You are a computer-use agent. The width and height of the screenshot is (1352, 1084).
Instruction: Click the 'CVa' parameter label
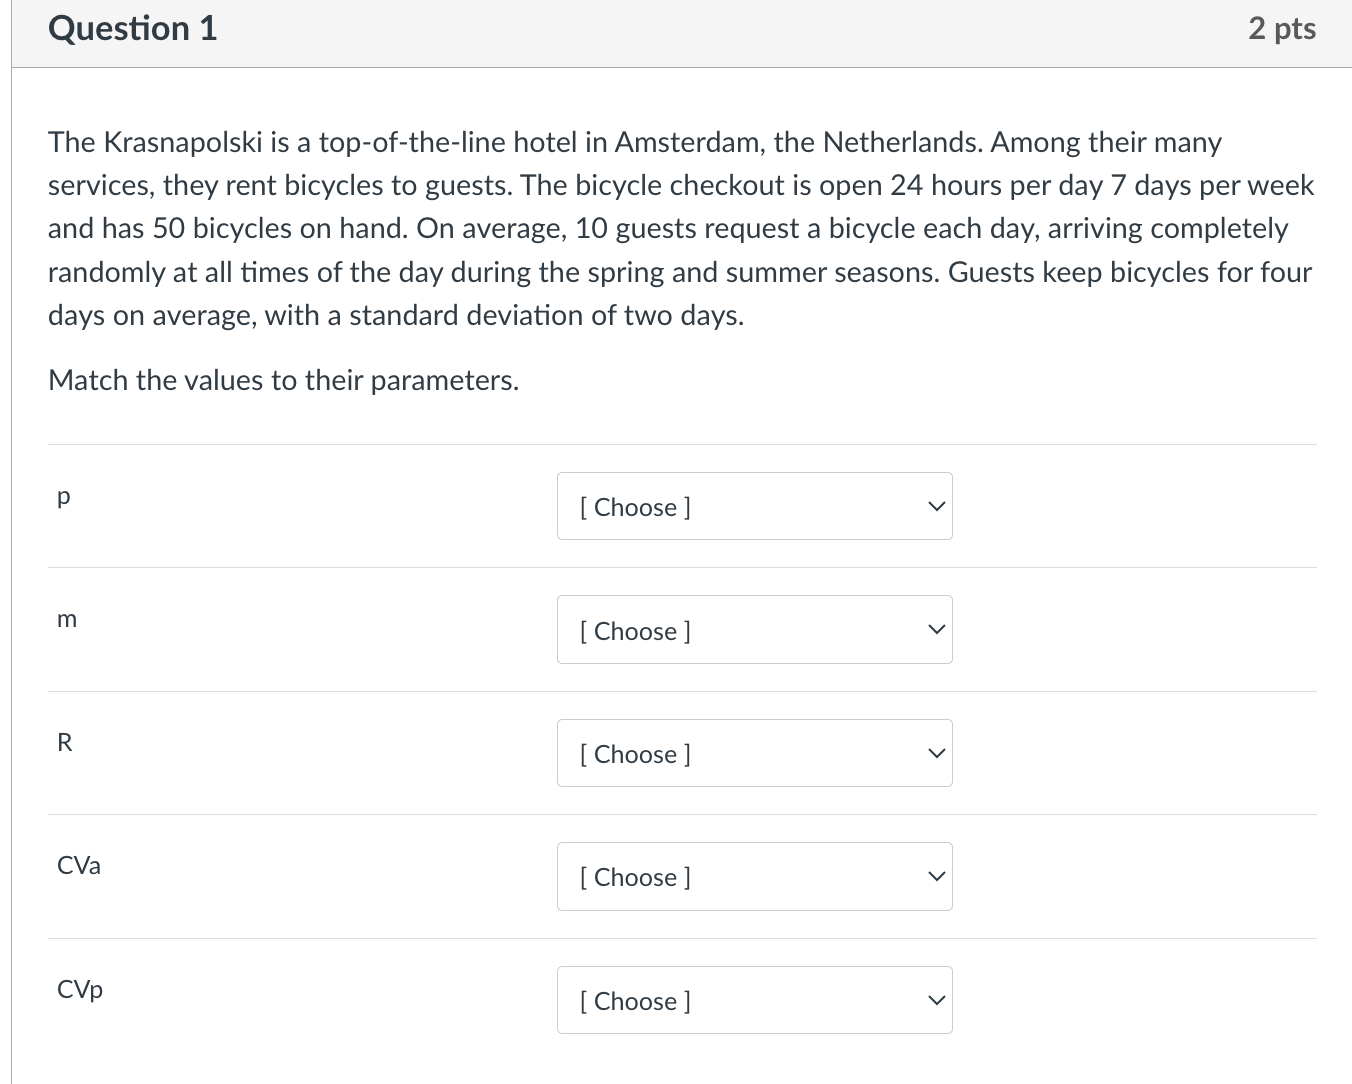(79, 865)
